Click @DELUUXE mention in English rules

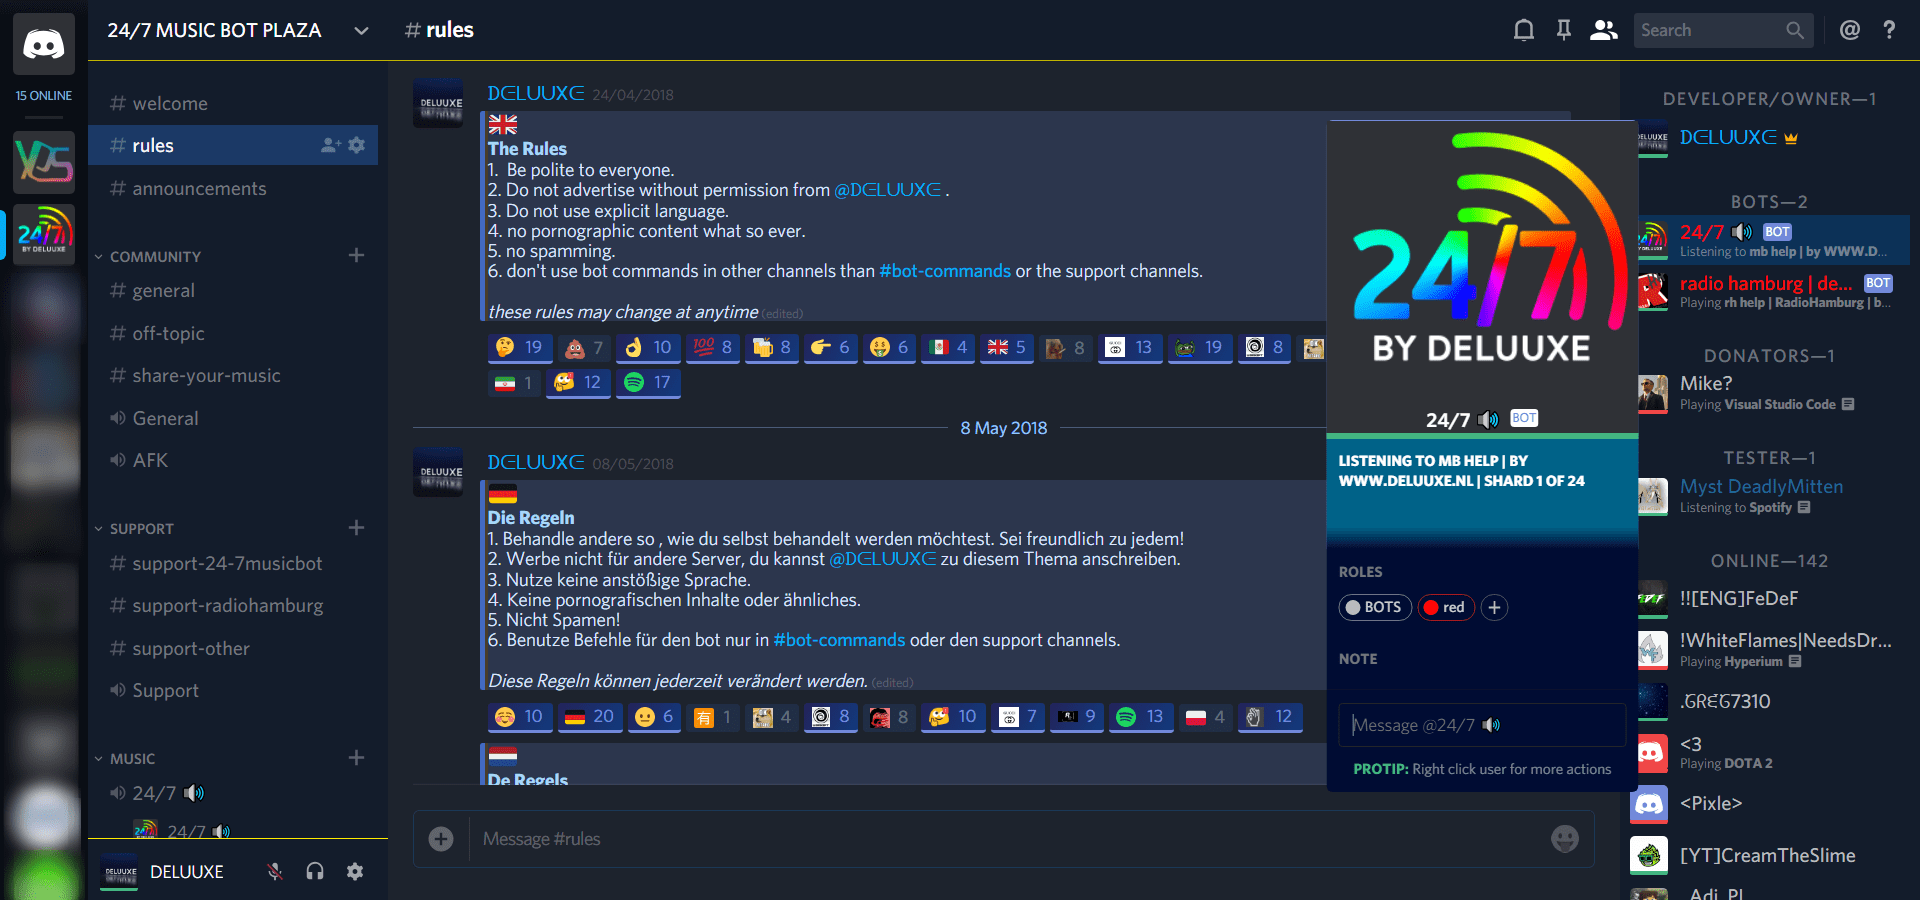point(888,190)
